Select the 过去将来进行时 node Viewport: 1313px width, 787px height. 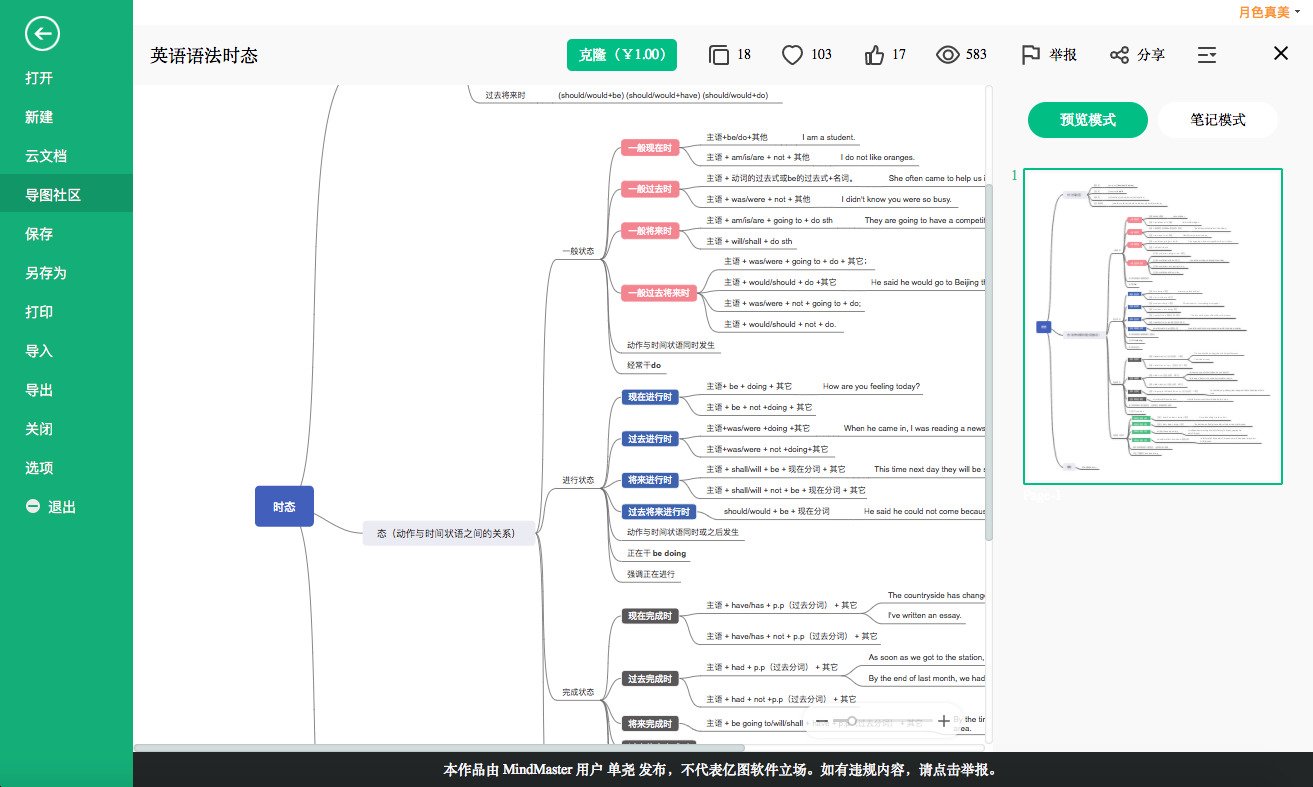pos(659,511)
